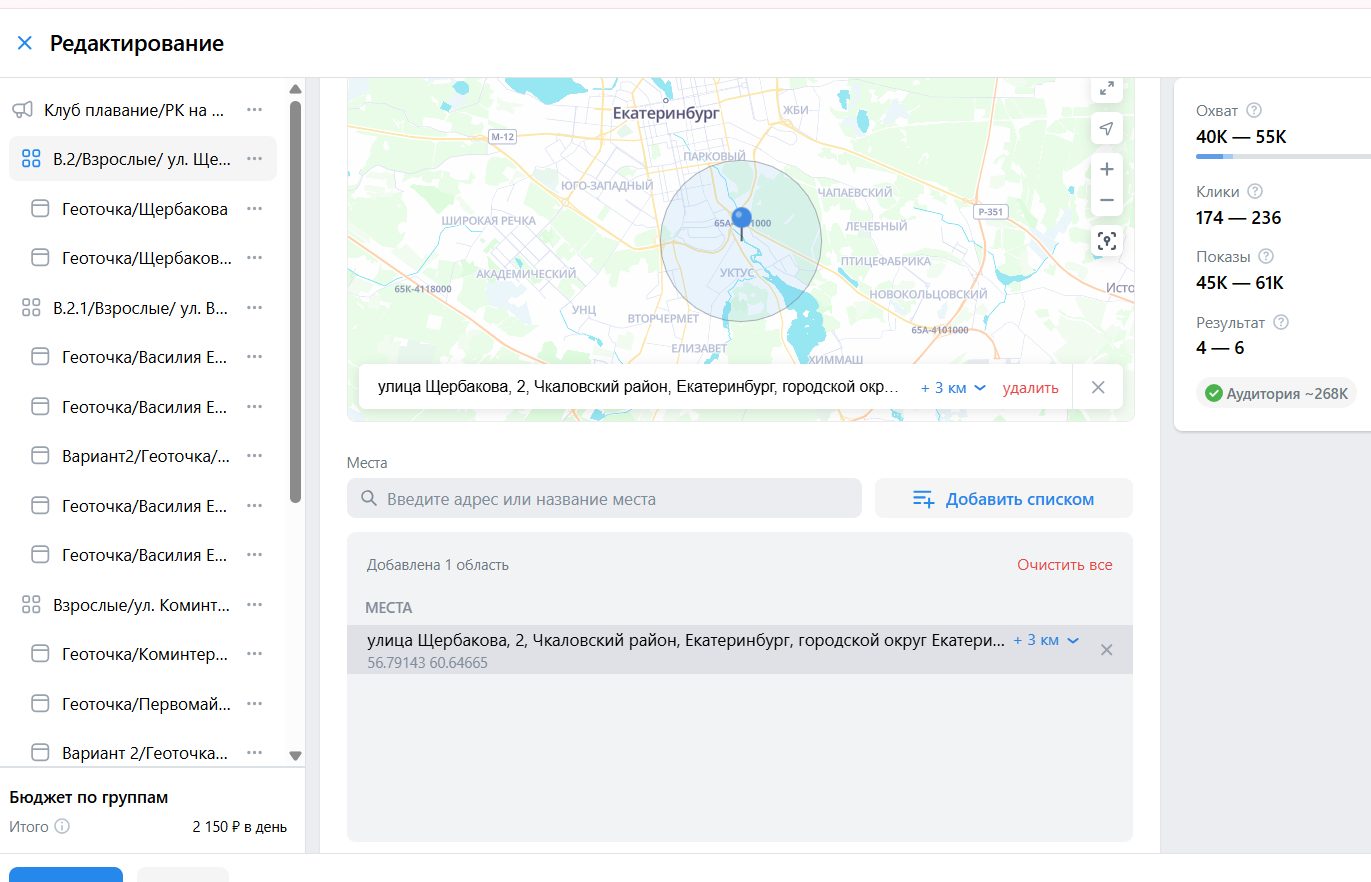Show help tooltip for Показы

[1266, 256]
